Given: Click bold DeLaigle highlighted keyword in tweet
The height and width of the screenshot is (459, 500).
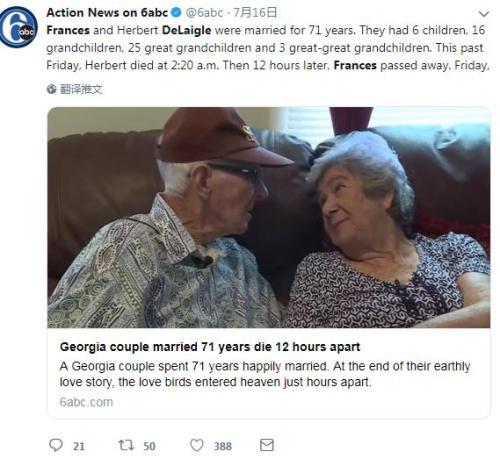Looking at the screenshot, I should (x=187, y=30).
